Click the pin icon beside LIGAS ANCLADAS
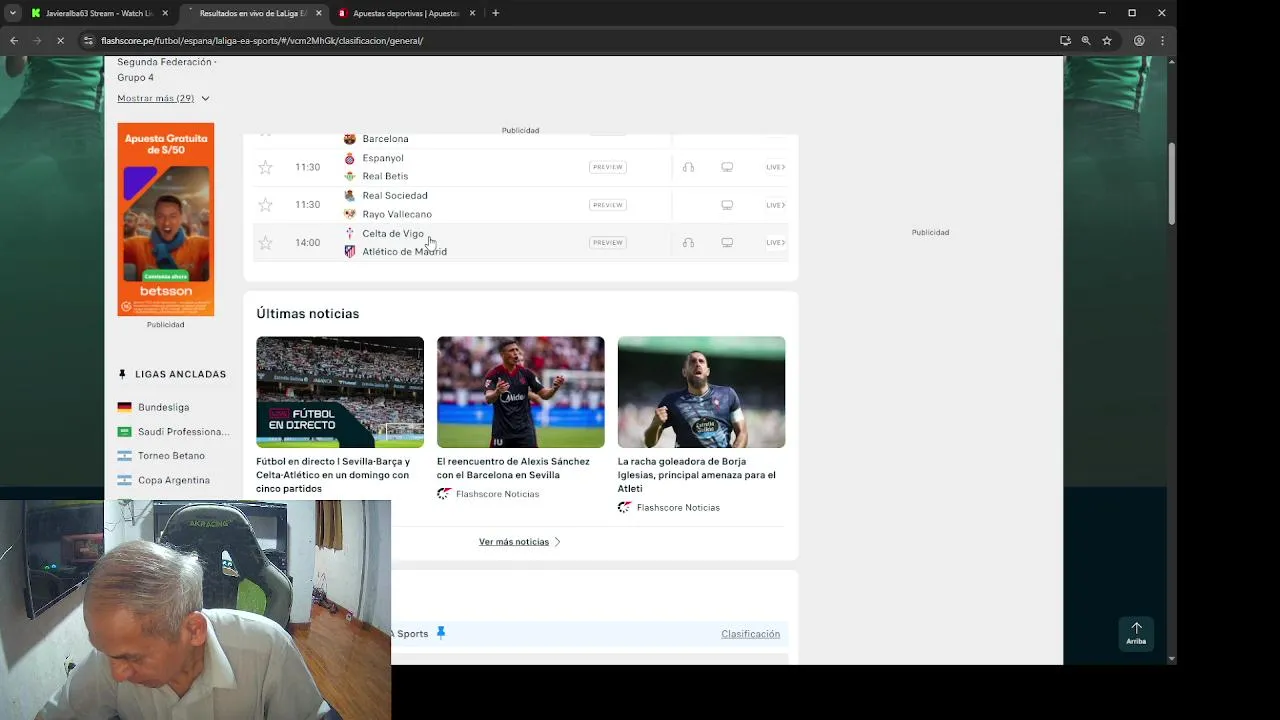Image resolution: width=1280 pixels, height=720 pixels. [123, 374]
